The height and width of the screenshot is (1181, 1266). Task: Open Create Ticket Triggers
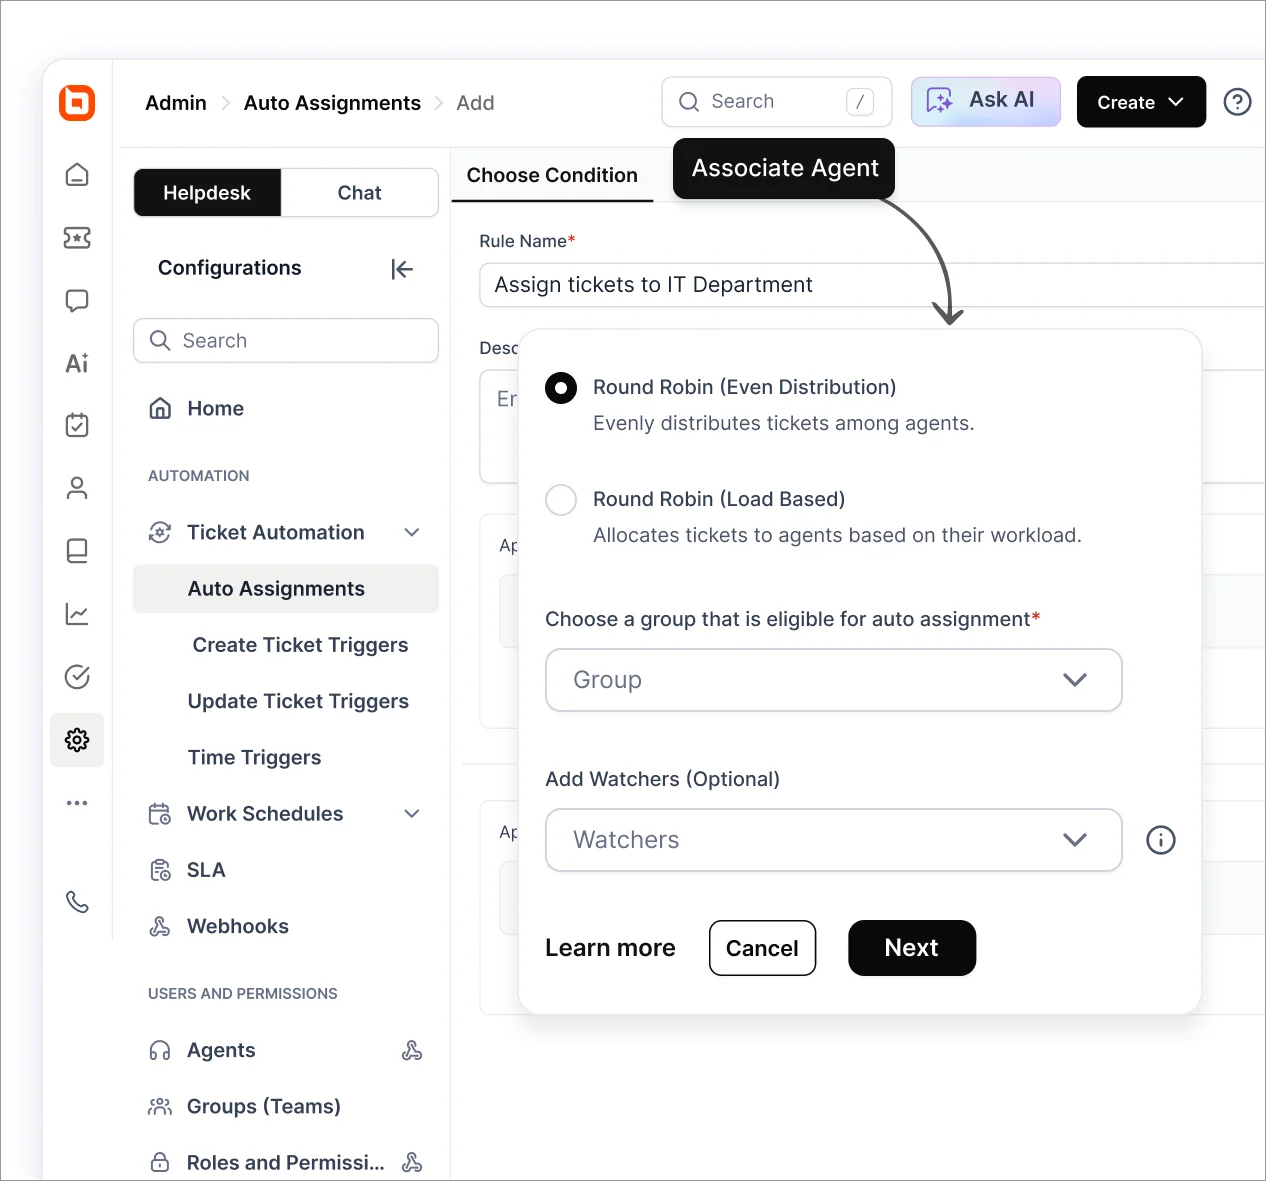(300, 645)
